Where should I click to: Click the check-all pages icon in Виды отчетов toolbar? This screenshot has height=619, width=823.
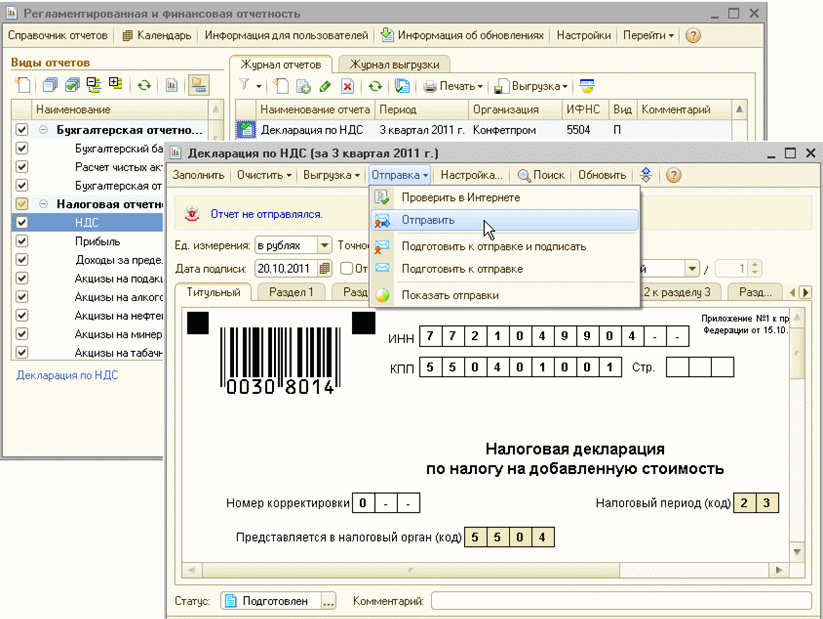click(72, 85)
